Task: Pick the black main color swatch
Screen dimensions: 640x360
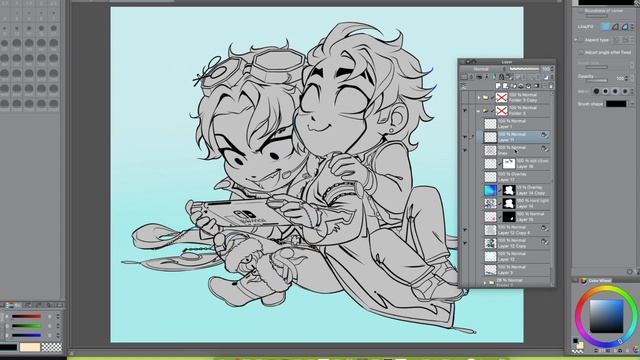Action: point(9,347)
